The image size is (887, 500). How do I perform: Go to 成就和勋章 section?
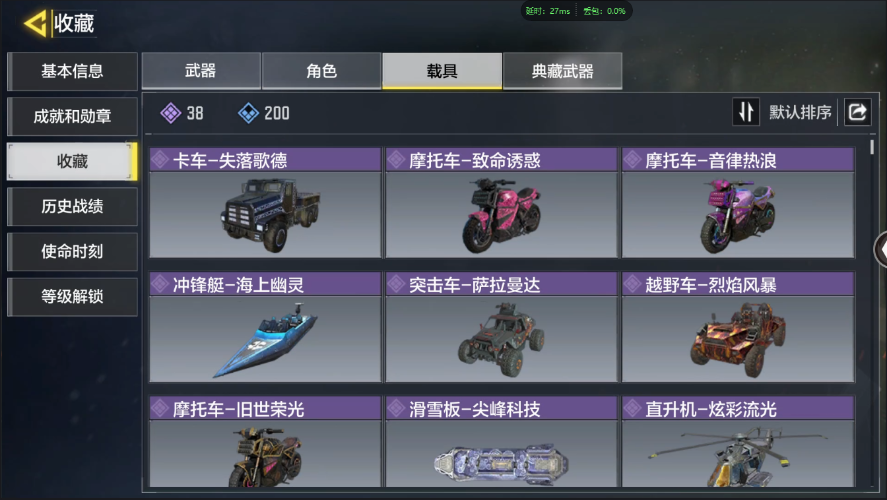(x=72, y=117)
